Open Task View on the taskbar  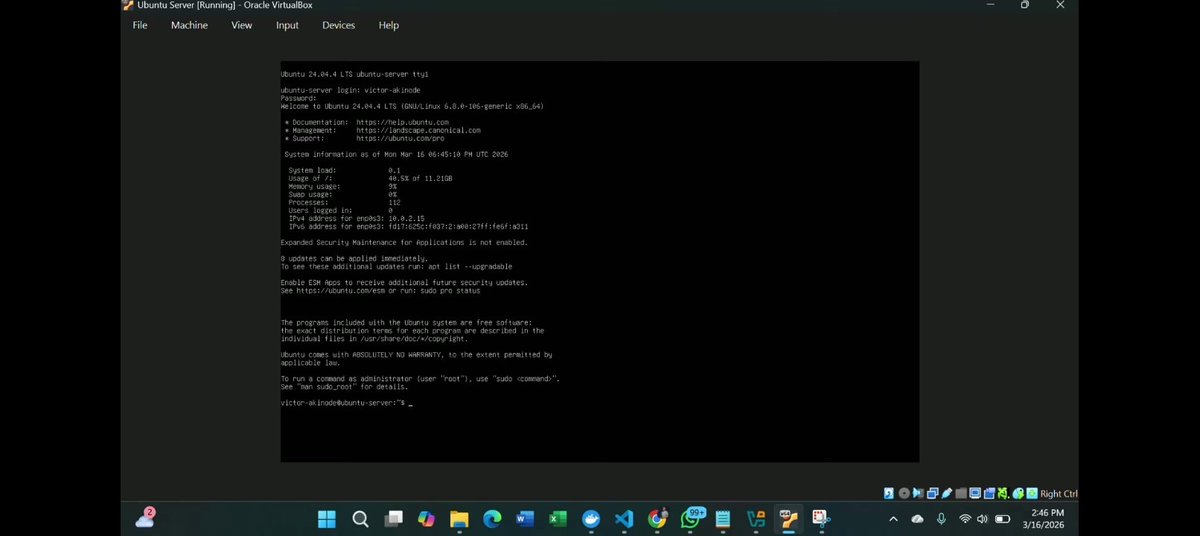(x=394, y=519)
